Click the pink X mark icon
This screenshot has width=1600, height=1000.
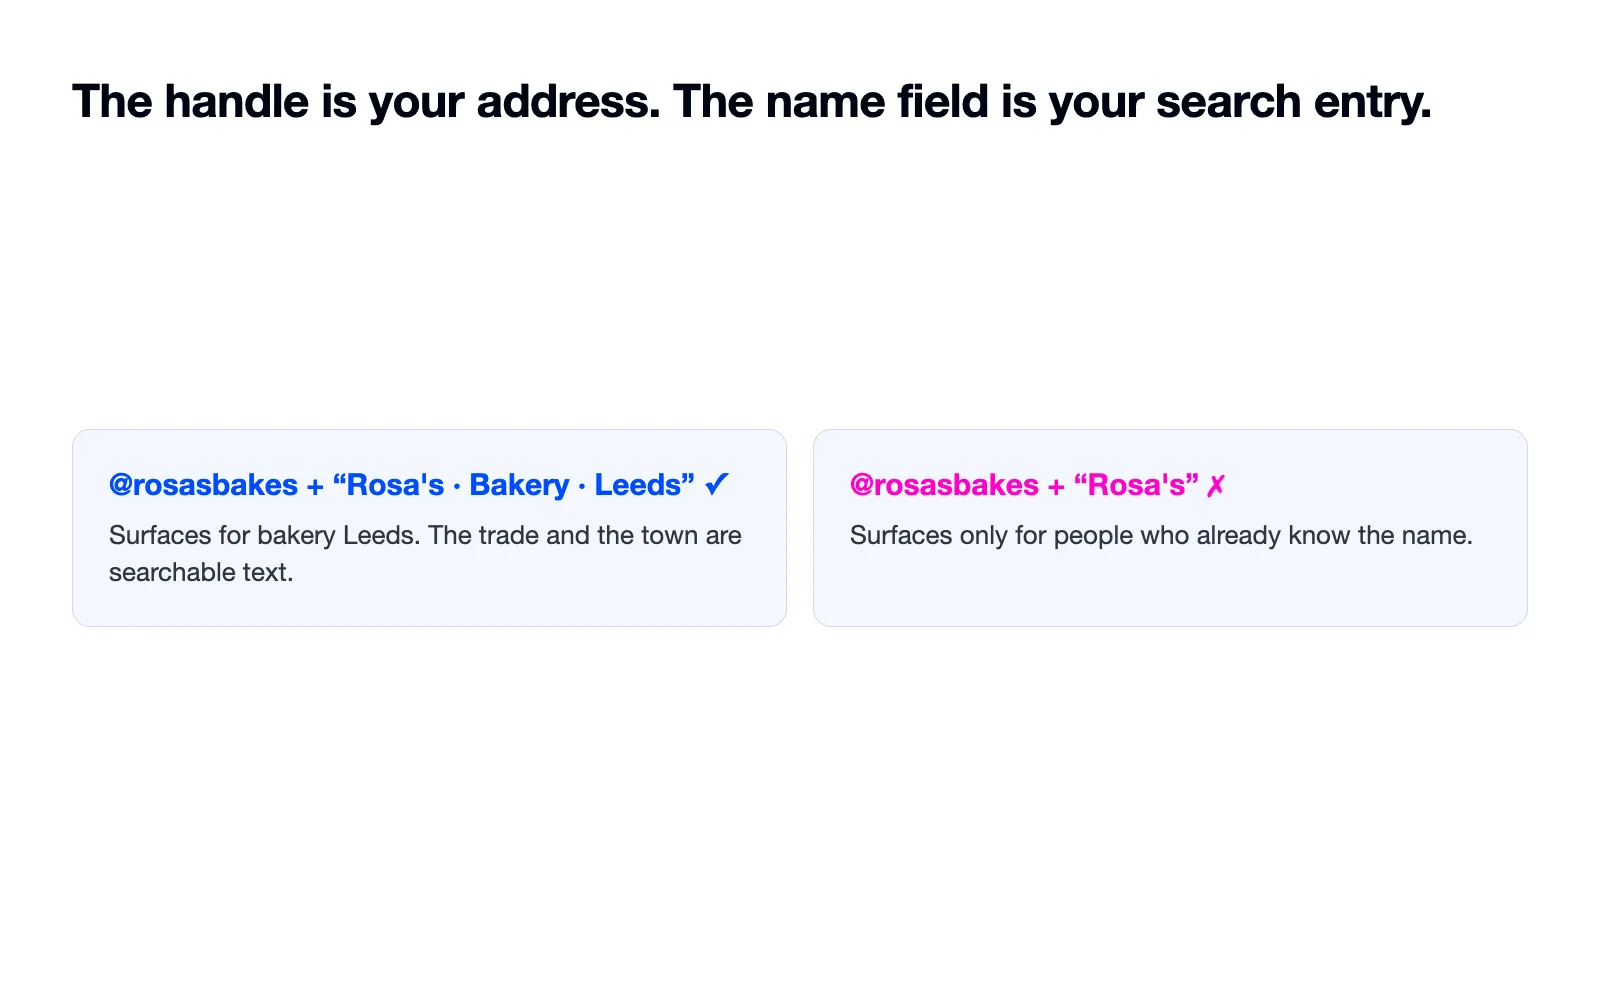point(1216,486)
